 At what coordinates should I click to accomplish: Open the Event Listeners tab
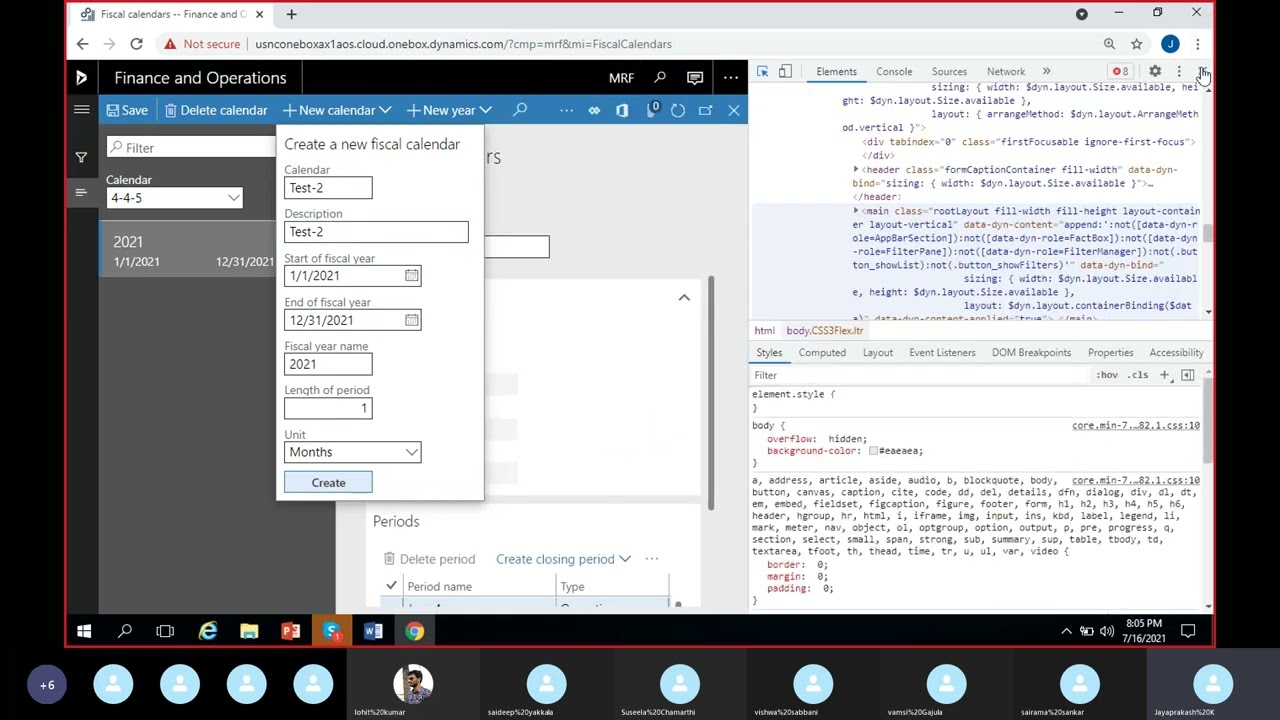pyautogui.click(x=942, y=353)
